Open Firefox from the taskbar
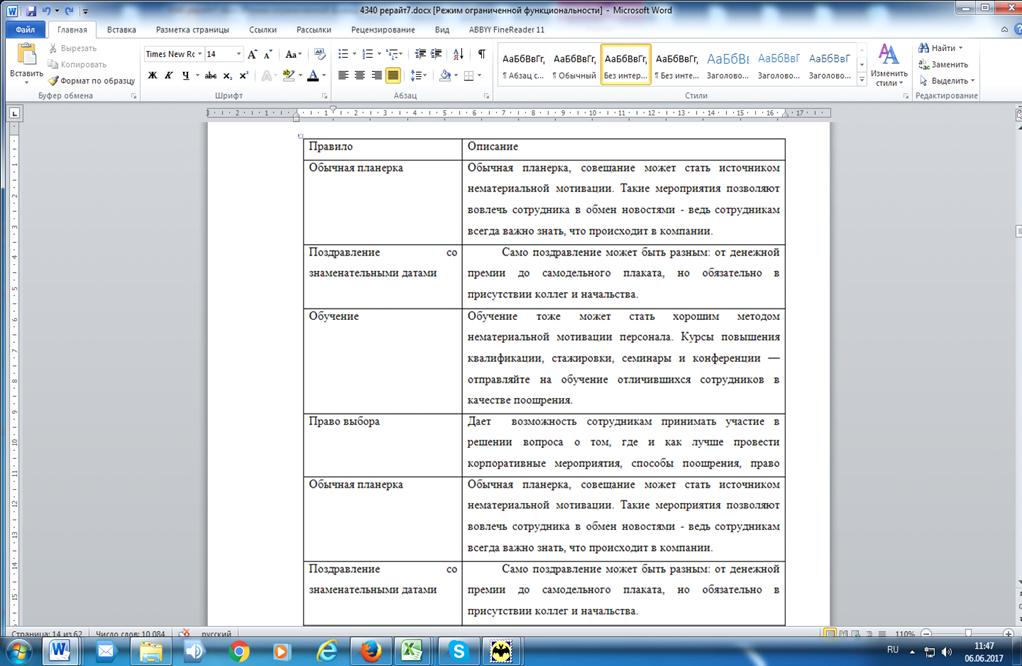This screenshot has height=666, width=1022. pyautogui.click(x=369, y=651)
